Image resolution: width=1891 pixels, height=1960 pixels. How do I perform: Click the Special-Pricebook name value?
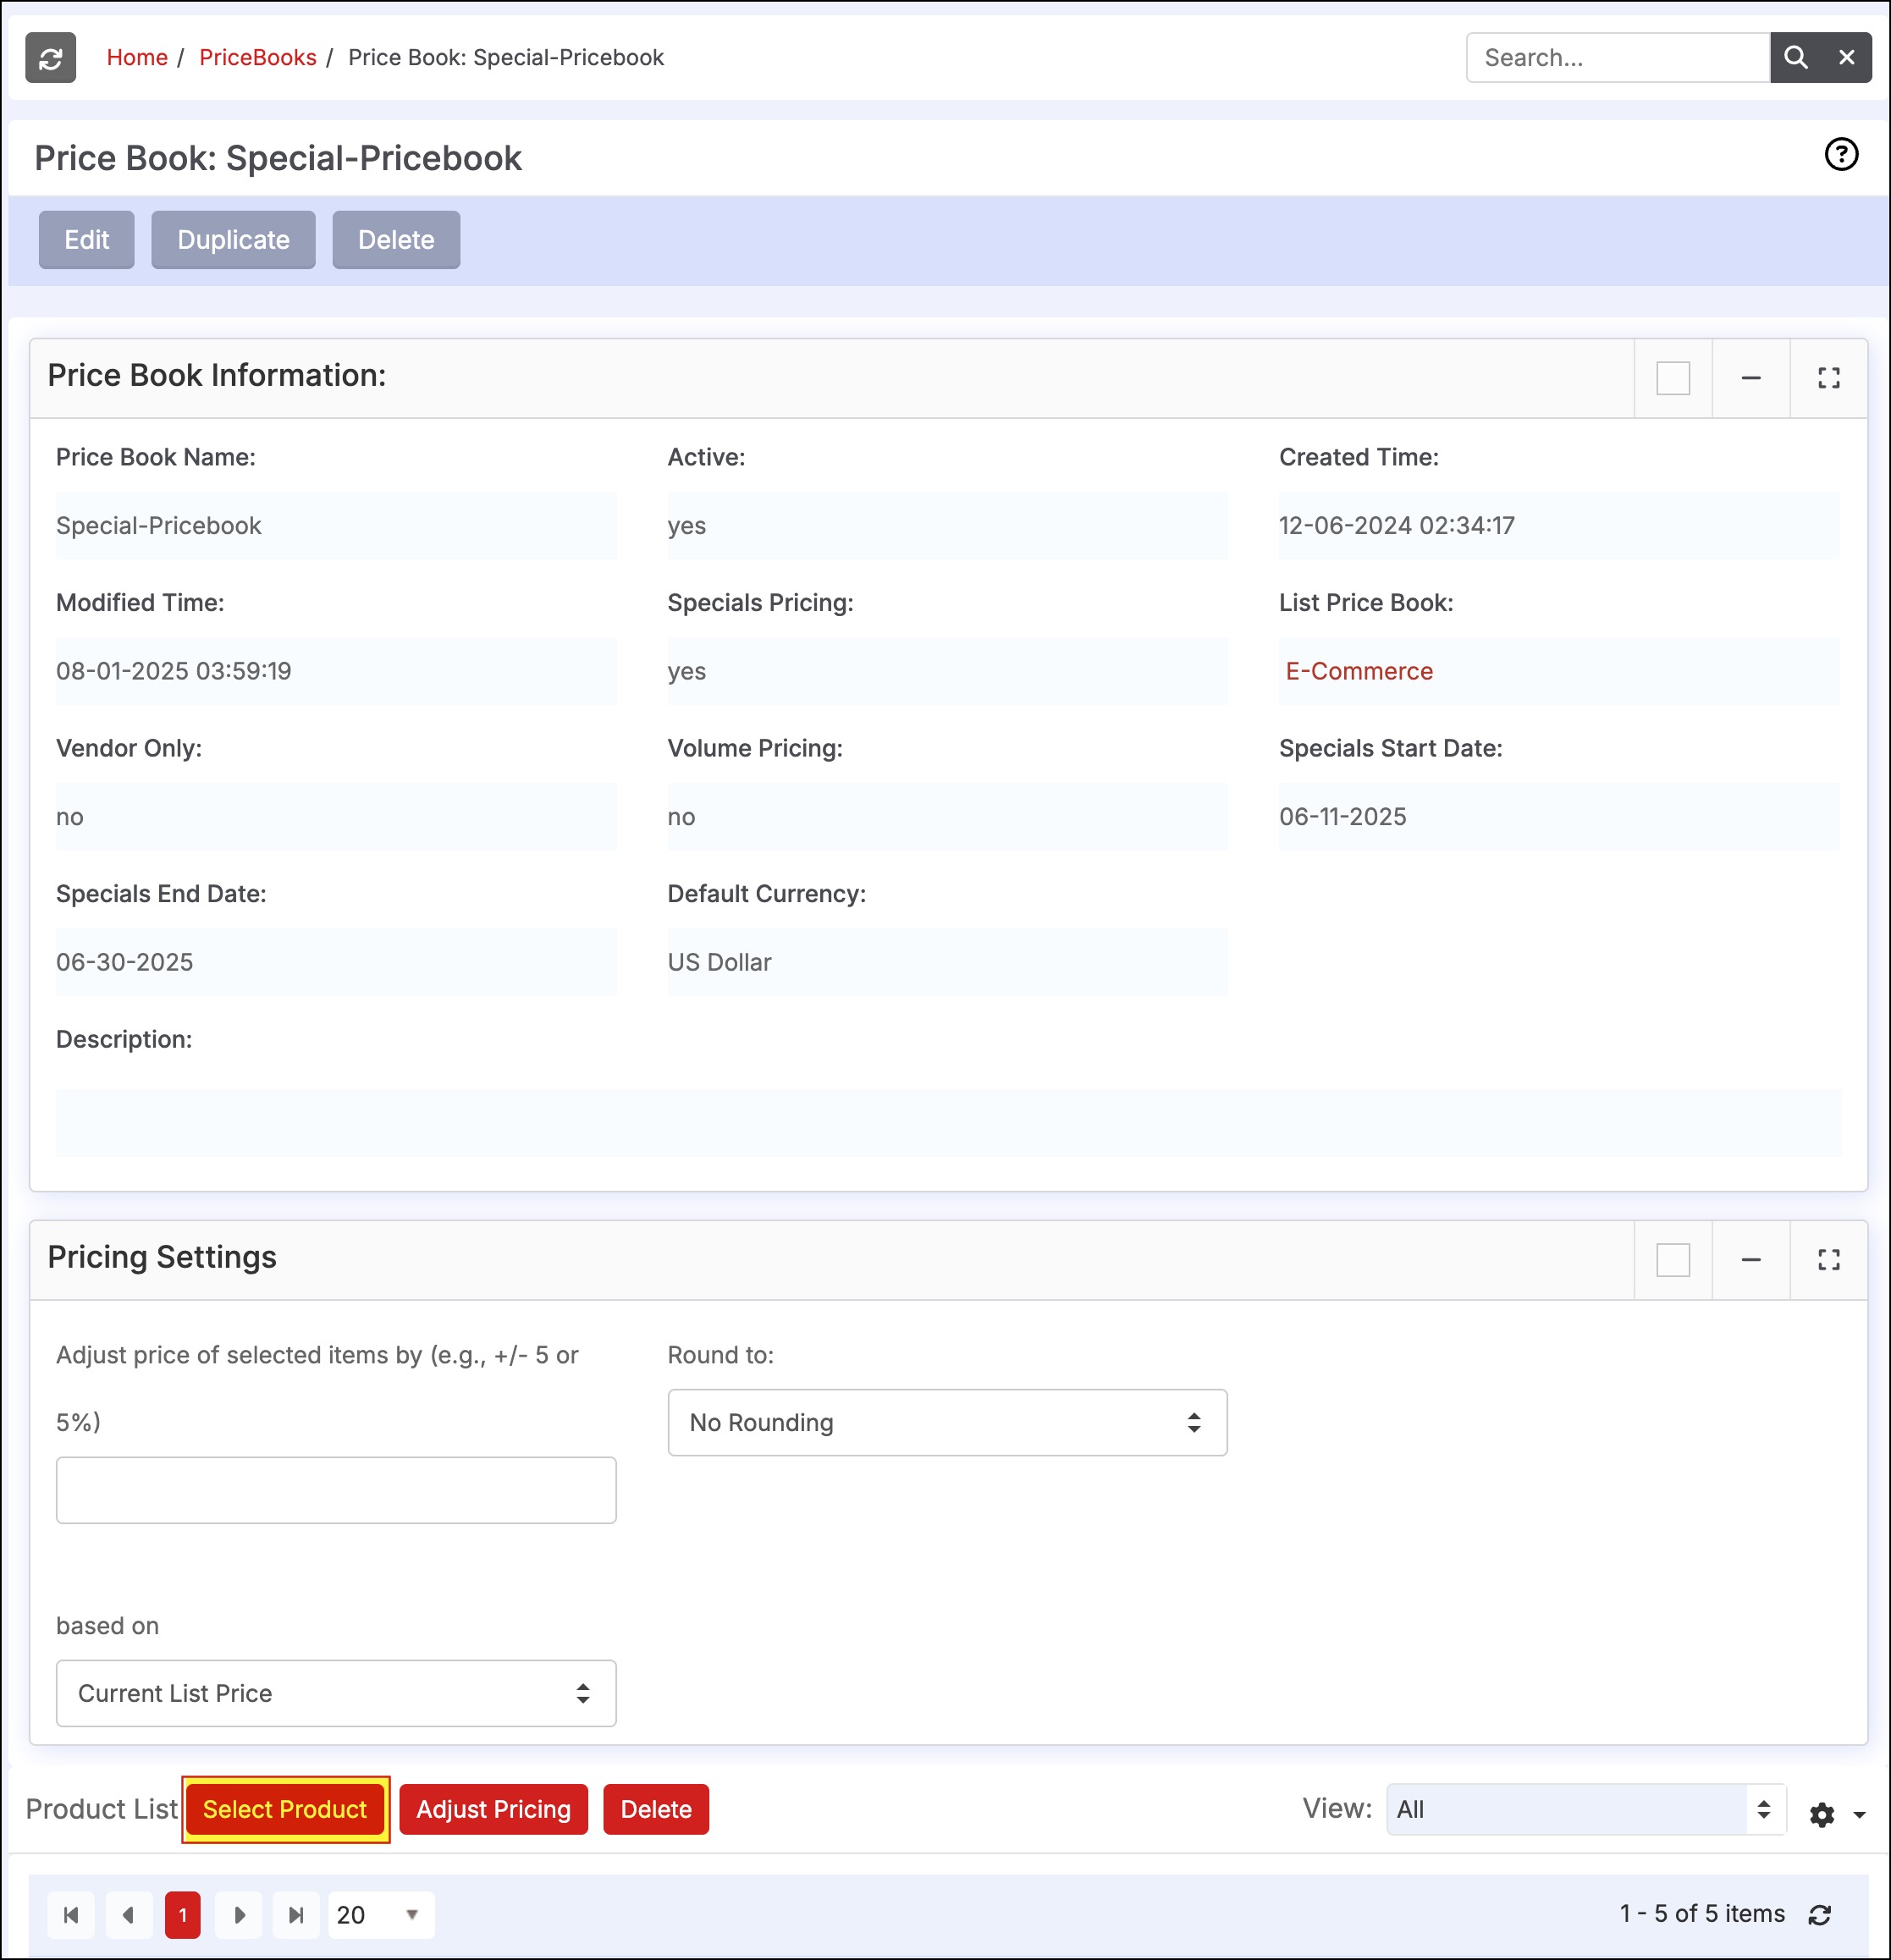point(159,526)
